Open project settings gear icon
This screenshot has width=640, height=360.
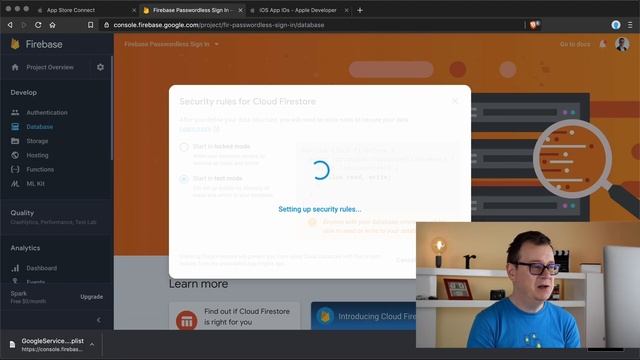click(x=100, y=67)
